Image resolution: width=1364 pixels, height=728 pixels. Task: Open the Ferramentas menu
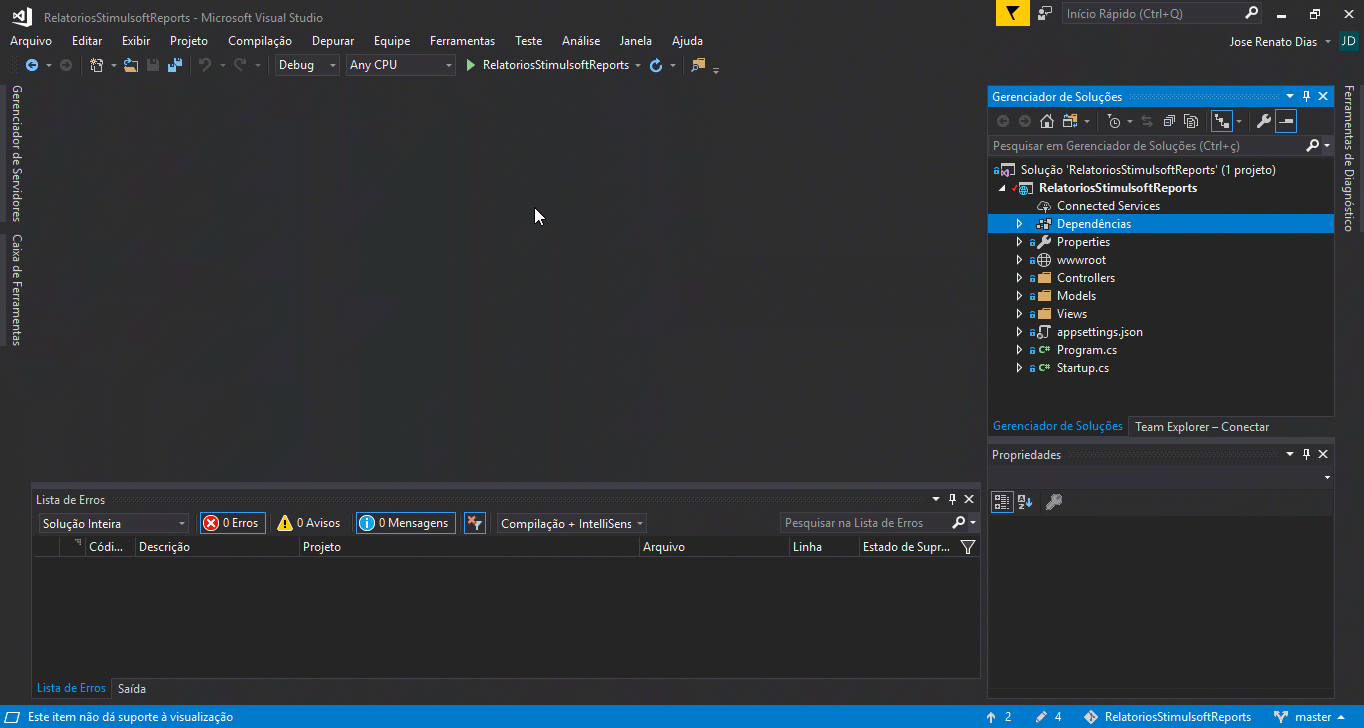(462, 41)
